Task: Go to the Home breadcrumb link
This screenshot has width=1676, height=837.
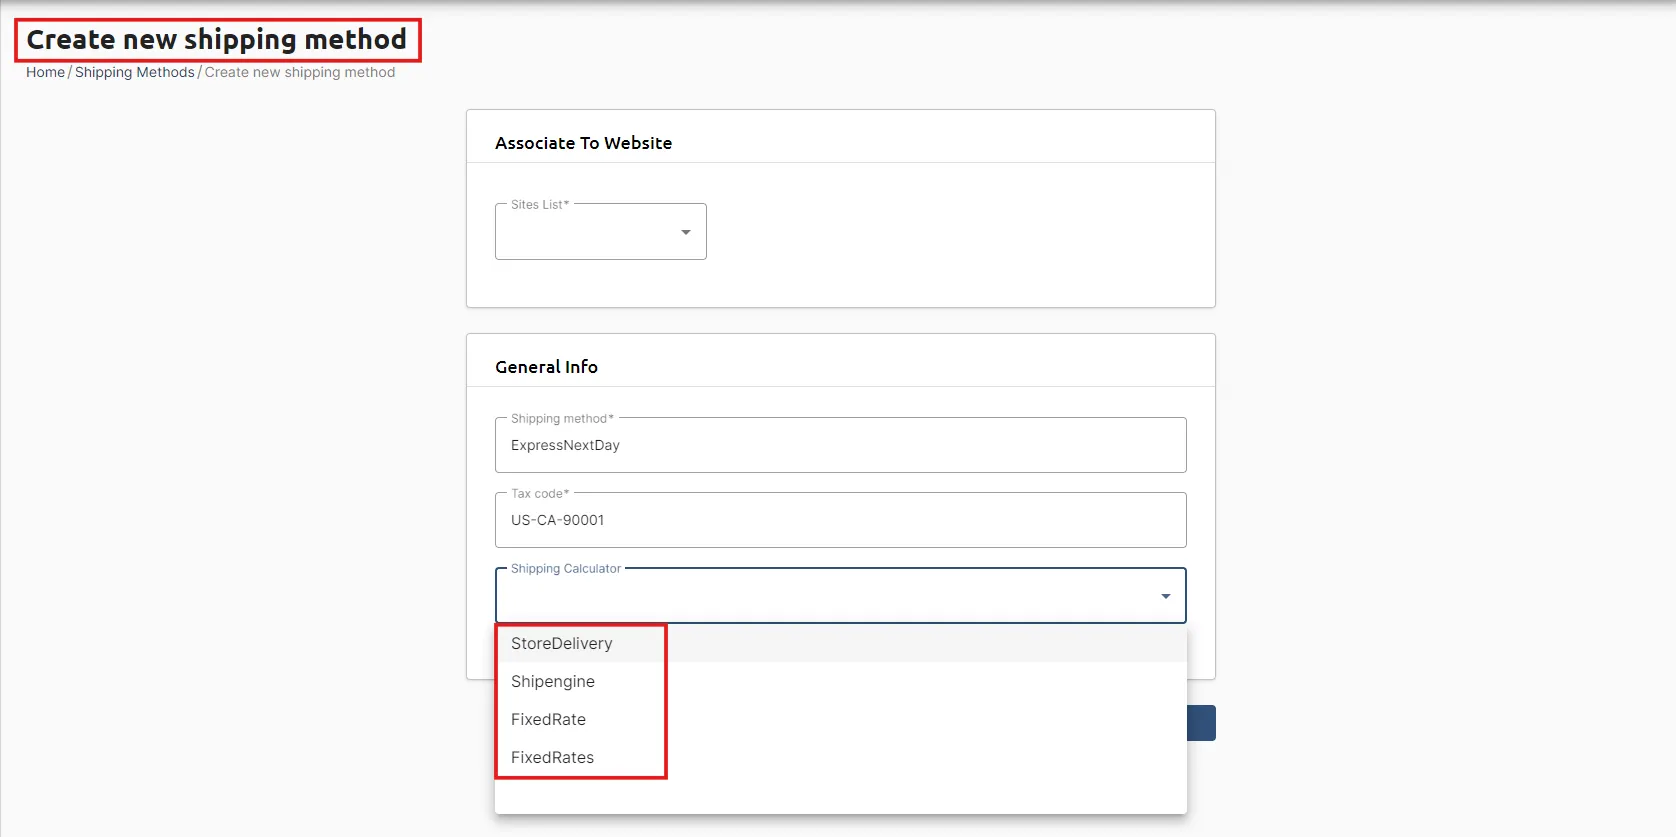Action: [x=45, y=72]
